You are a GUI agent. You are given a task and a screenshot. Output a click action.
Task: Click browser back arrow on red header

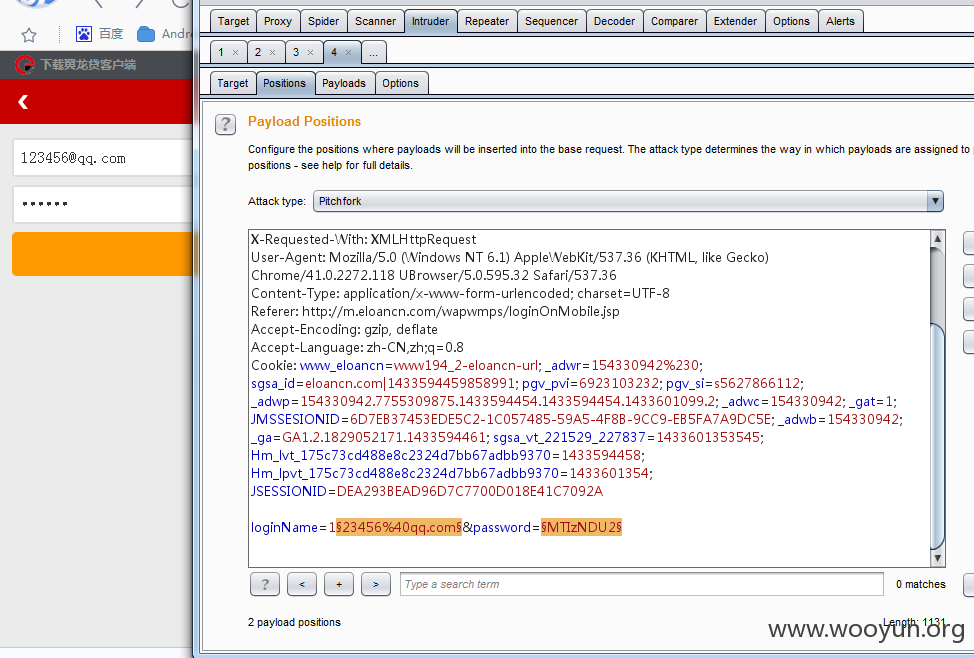(x=23, y=101)
